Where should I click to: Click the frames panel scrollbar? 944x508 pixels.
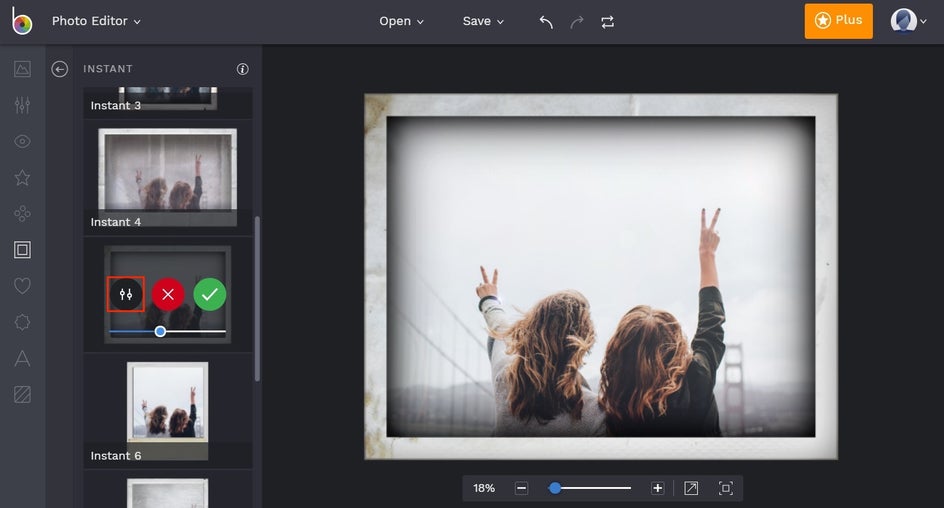(x=258, y=299)
